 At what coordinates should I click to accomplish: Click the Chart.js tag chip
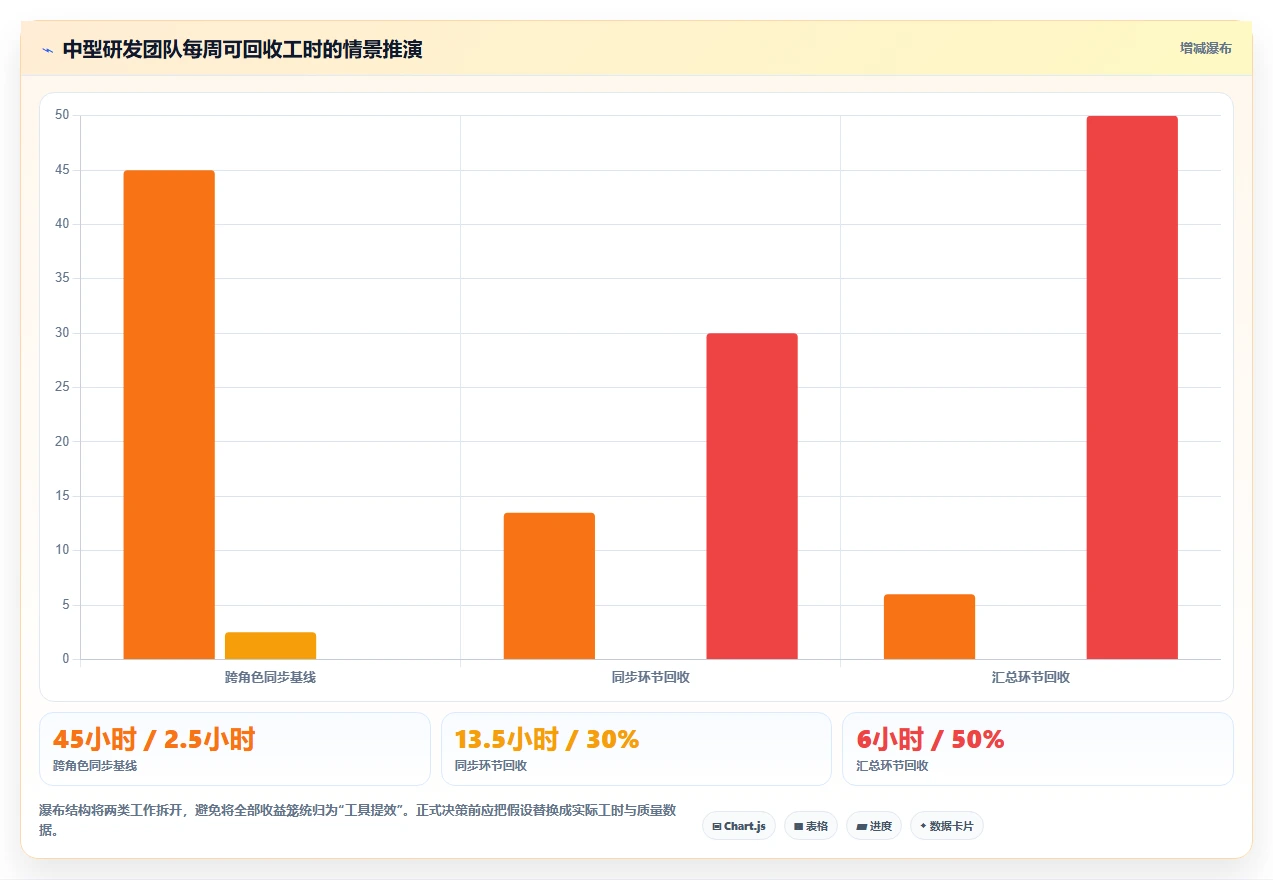(739, 826)
